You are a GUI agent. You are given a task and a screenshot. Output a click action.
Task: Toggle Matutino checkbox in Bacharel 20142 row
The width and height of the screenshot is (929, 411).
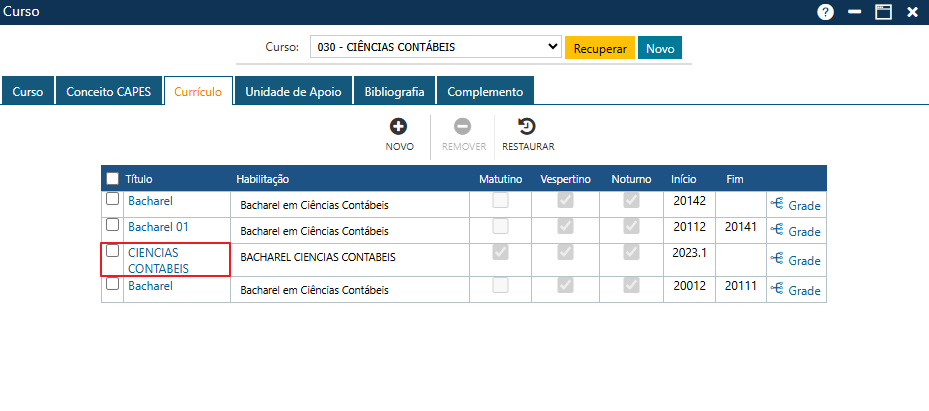(501, 201)
